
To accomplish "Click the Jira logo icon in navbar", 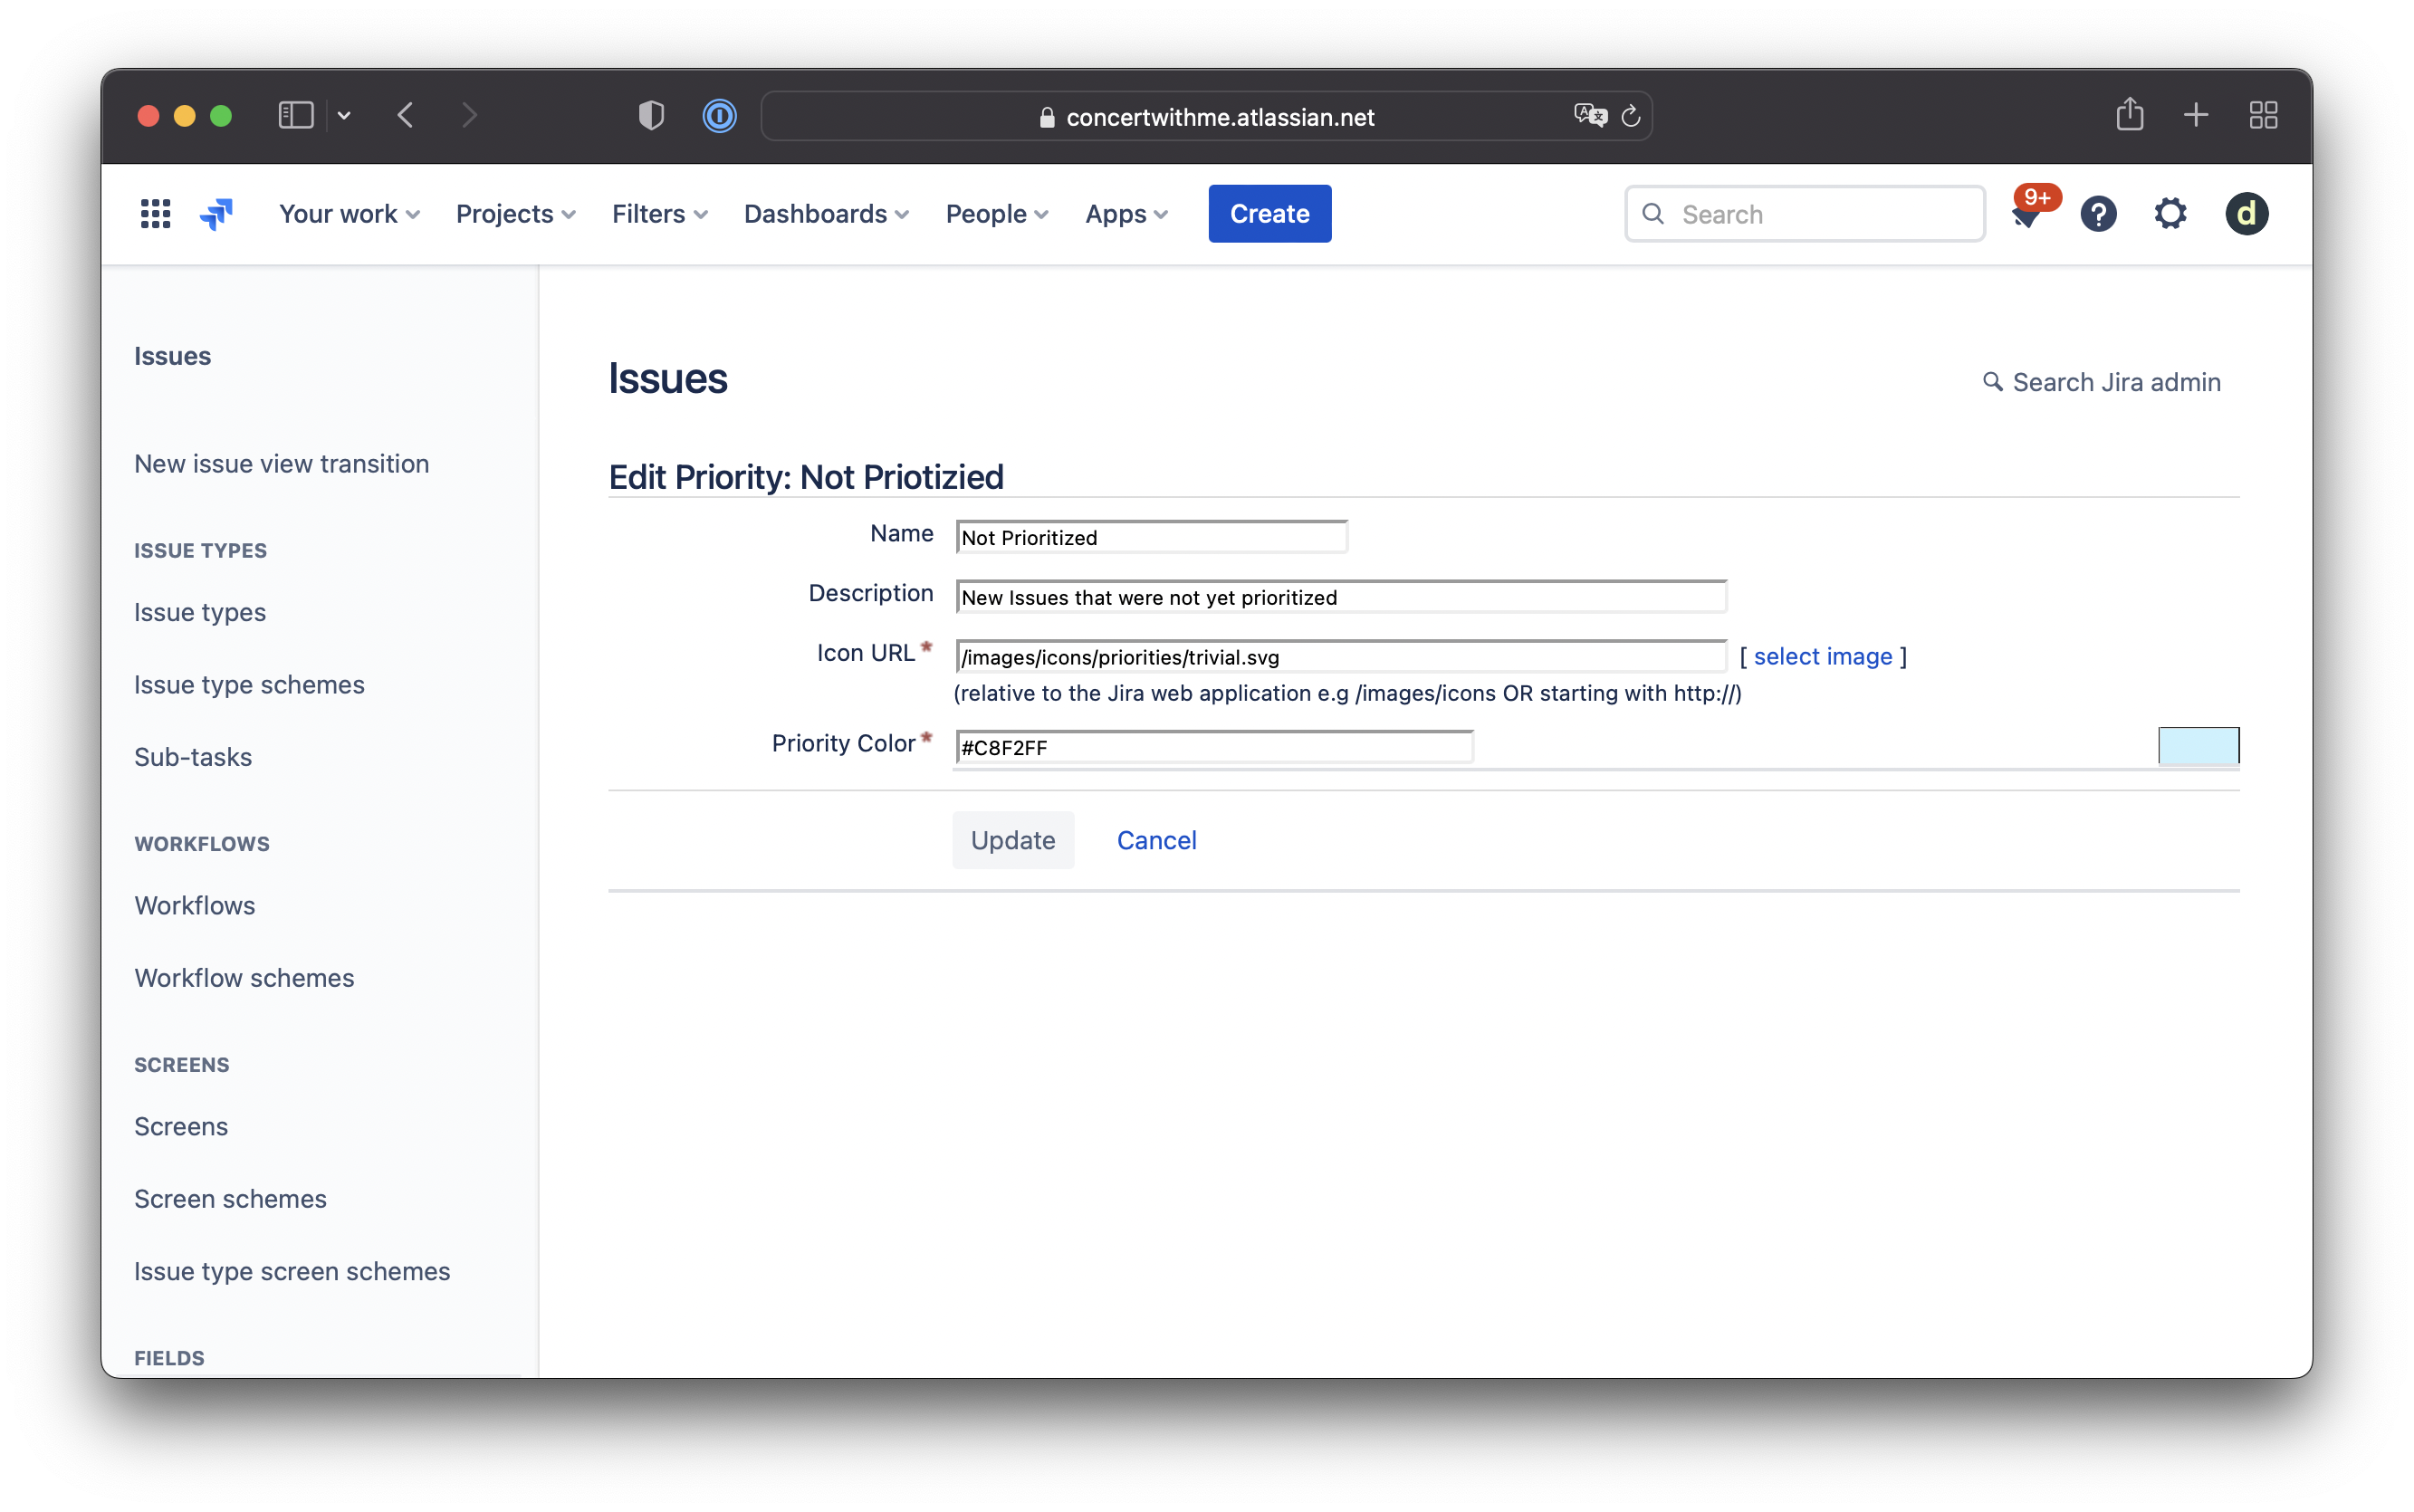I will [217, 213].
